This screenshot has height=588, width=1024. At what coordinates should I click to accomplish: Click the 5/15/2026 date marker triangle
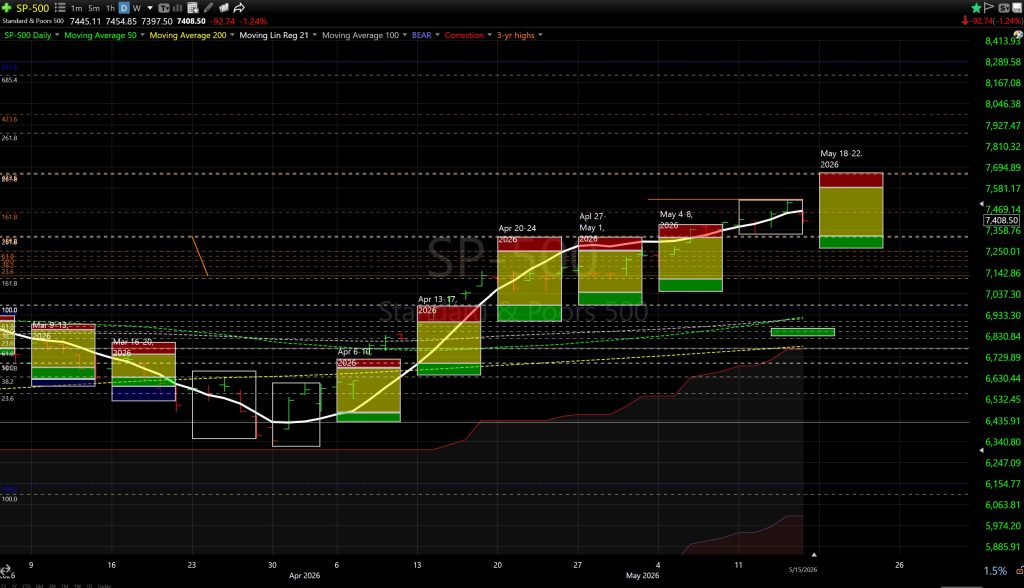(814, 555)
